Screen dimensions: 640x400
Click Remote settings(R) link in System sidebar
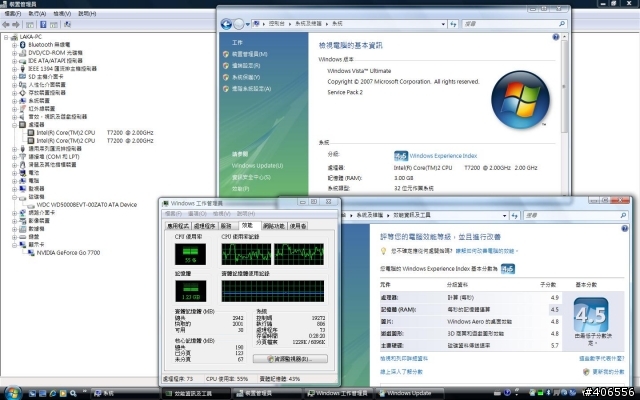point(246,66)
